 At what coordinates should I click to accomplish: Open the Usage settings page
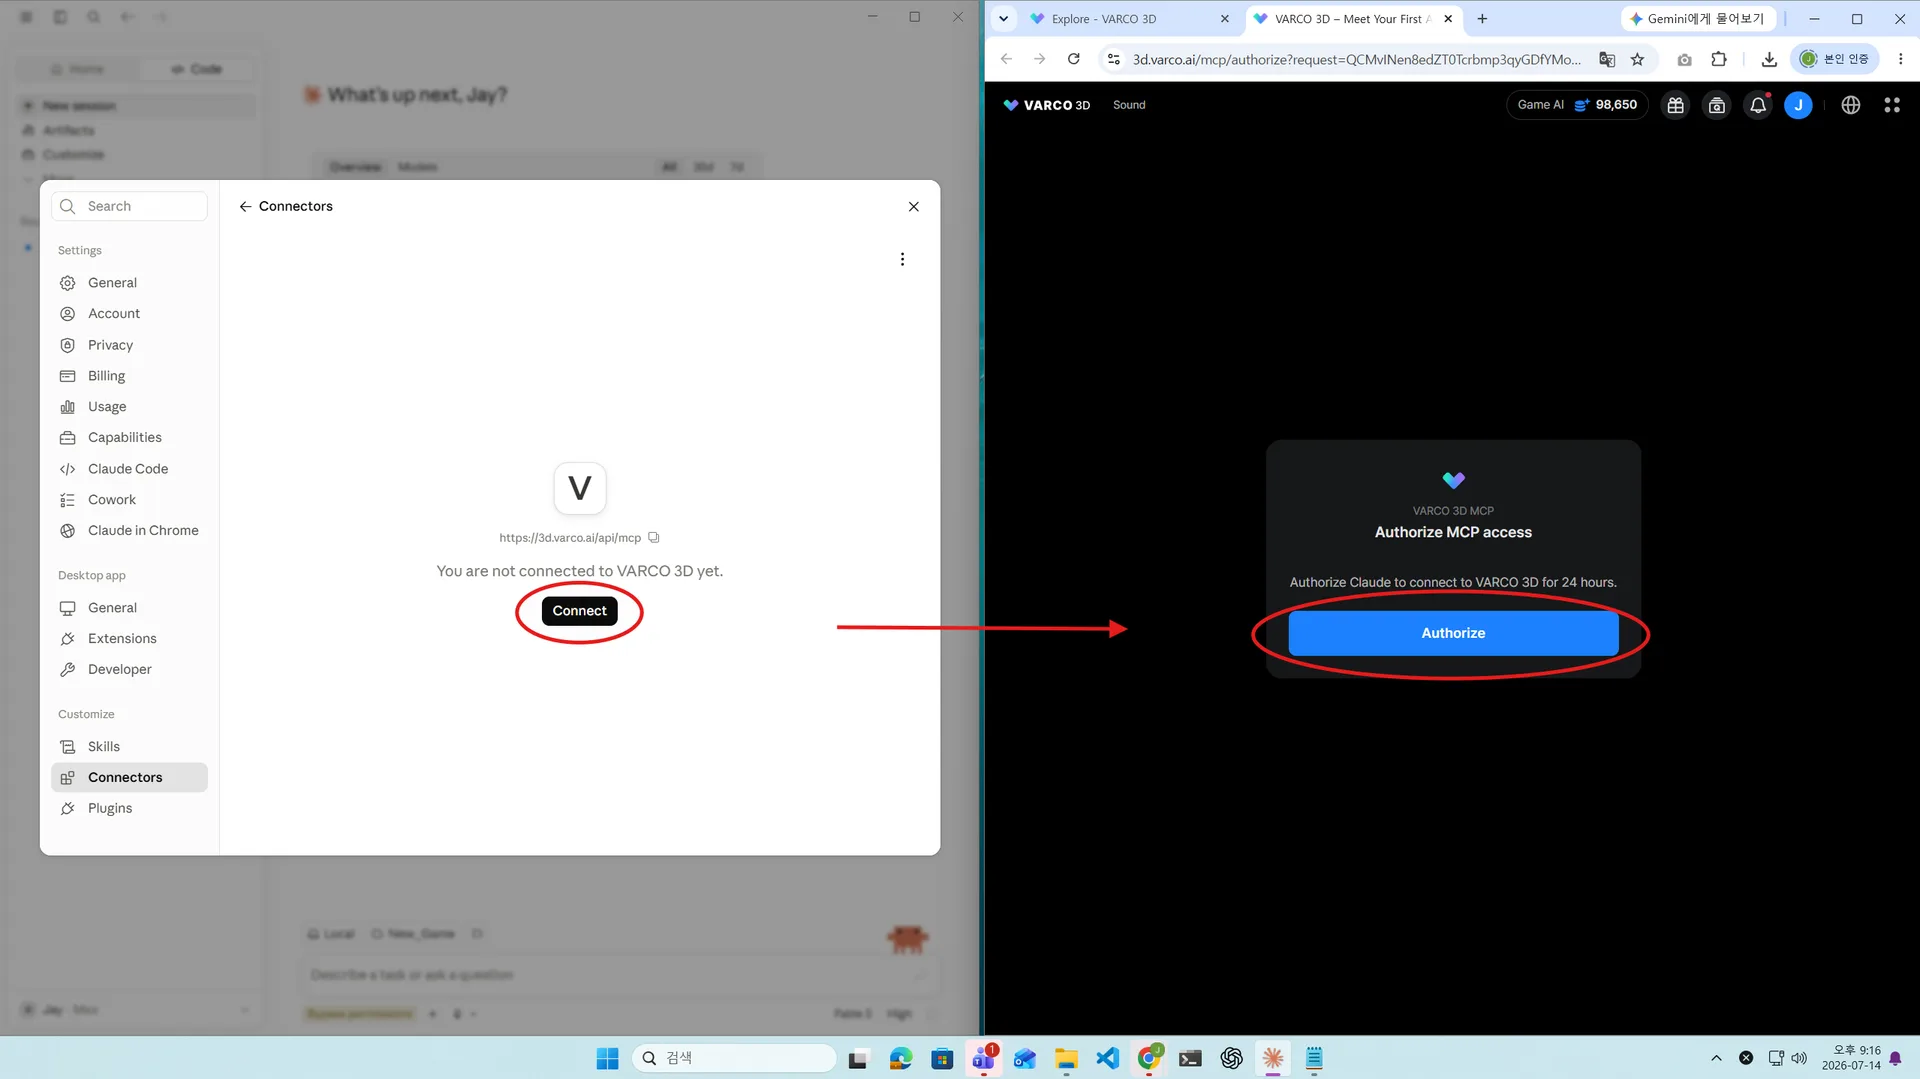coord(129,407)
